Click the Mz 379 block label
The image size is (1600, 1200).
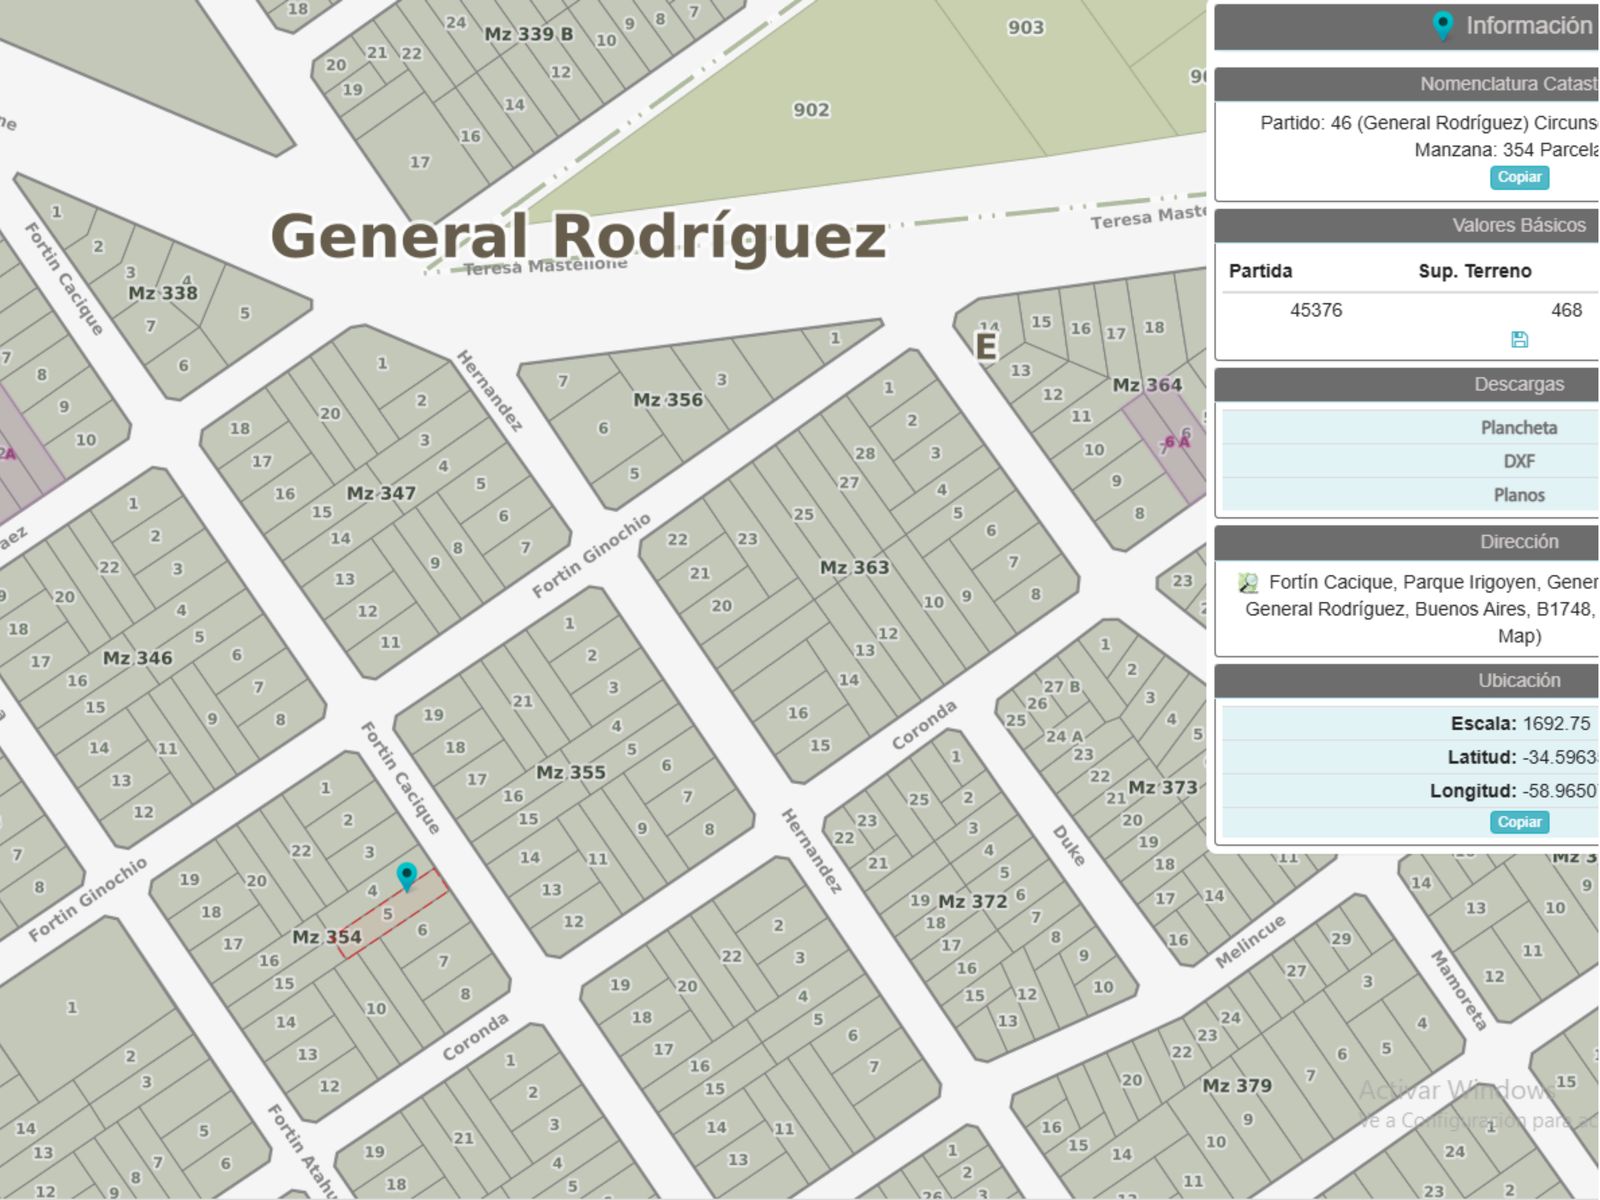[1237, 1086]
